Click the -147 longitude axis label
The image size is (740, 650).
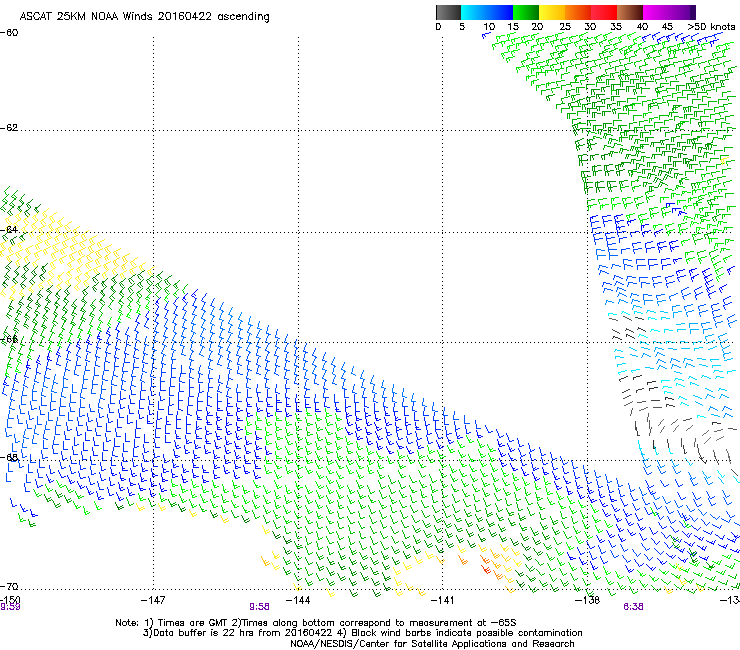coord(153,600)
